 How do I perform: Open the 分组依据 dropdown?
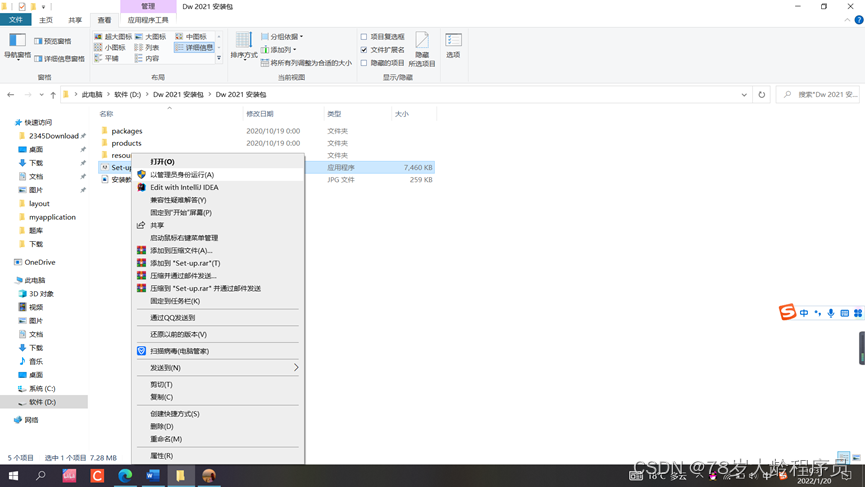(282, 36)
